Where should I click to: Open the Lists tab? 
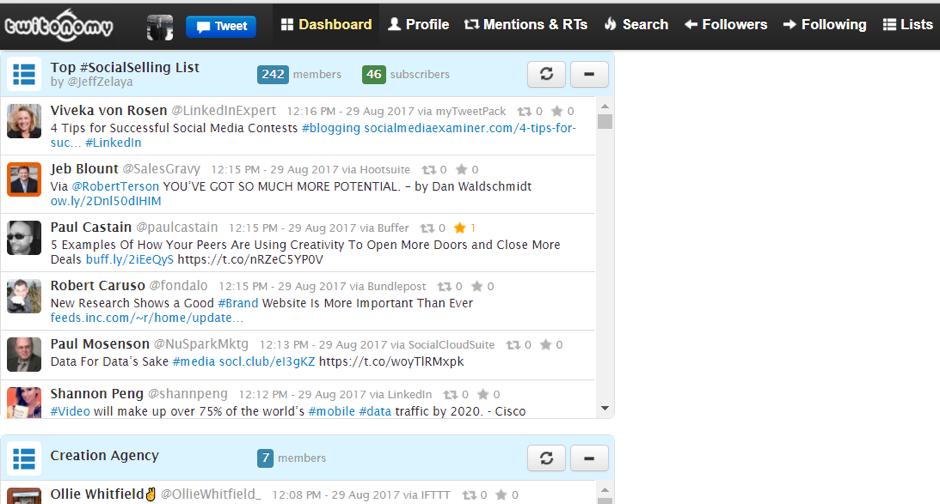pos(908,25)
